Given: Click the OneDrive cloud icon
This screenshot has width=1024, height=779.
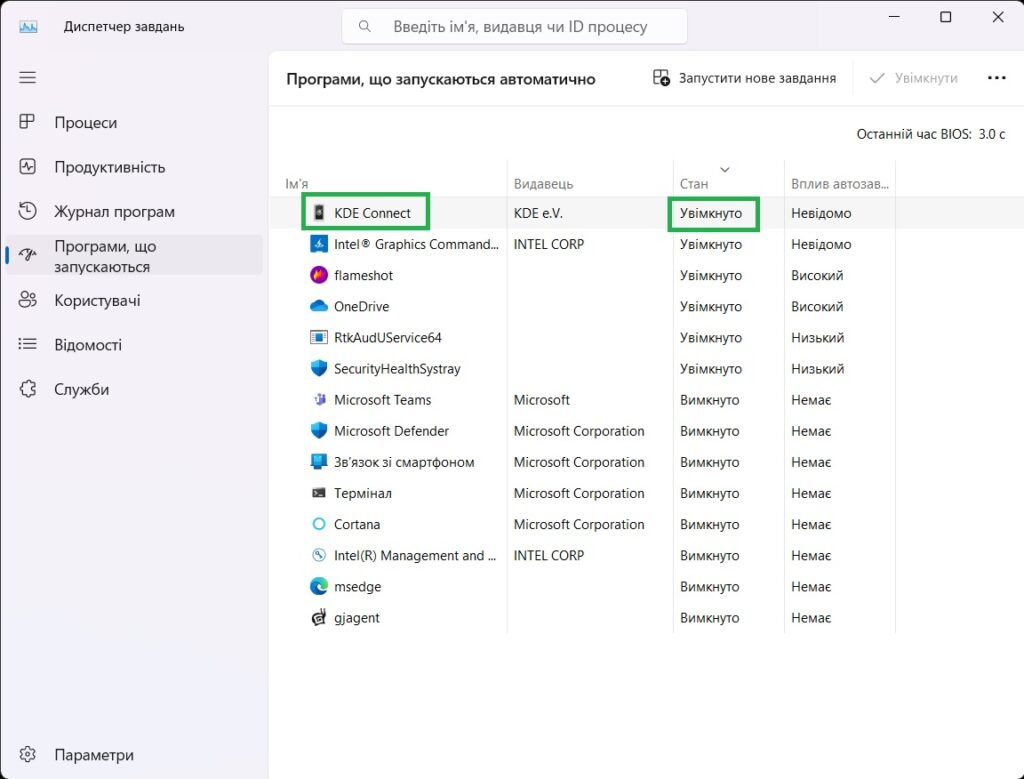Looking at the screenshot, I should 319,306.
